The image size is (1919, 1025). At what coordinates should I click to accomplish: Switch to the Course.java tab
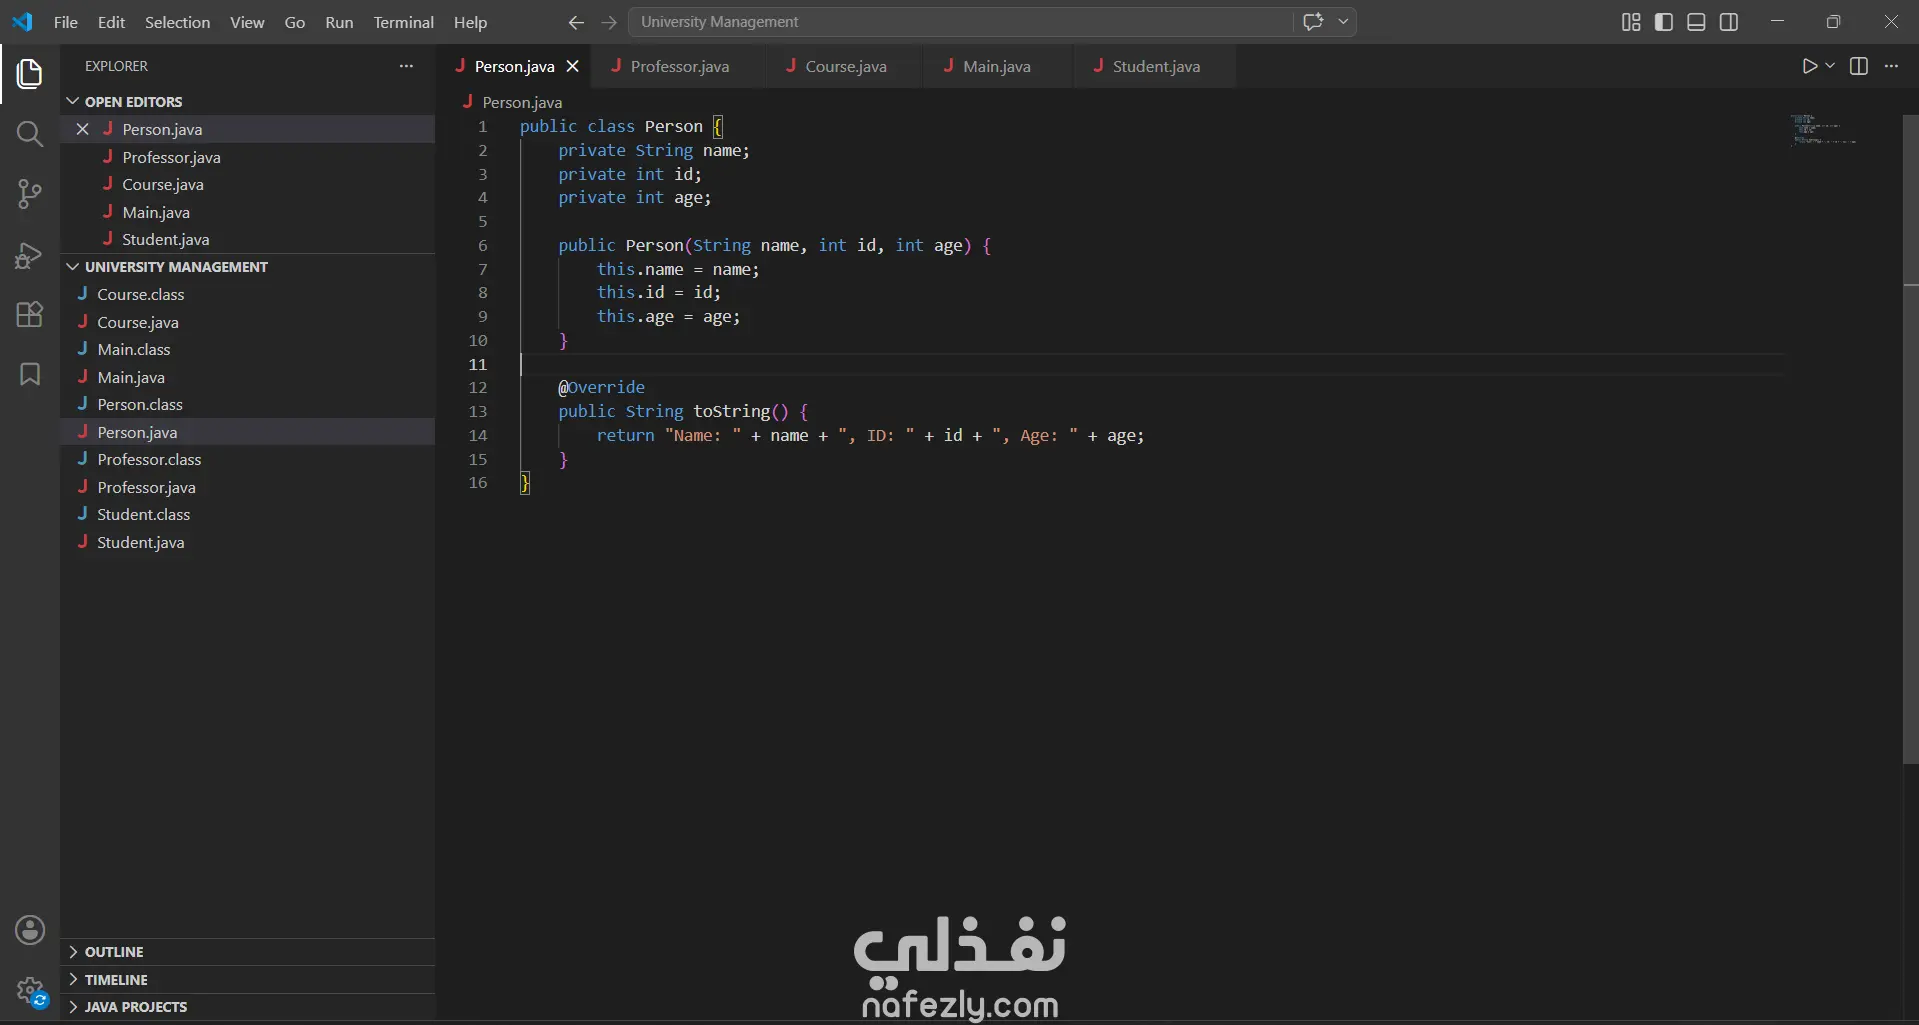pos(845,66)
